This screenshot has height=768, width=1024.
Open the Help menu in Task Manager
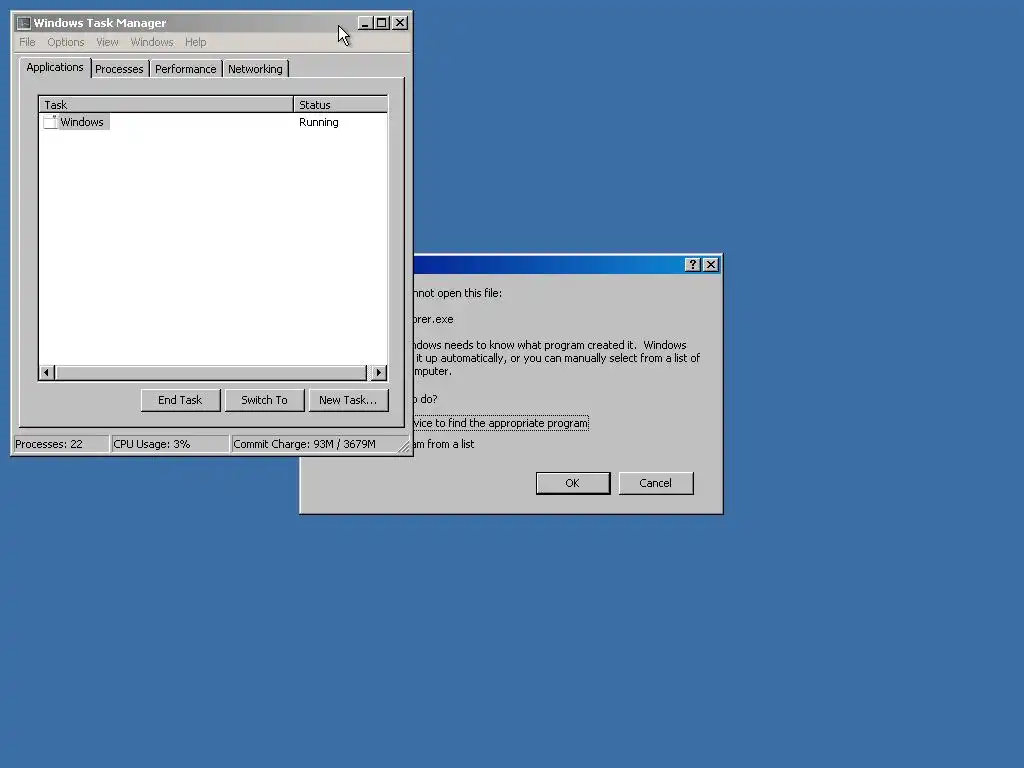tap(195, 42)
